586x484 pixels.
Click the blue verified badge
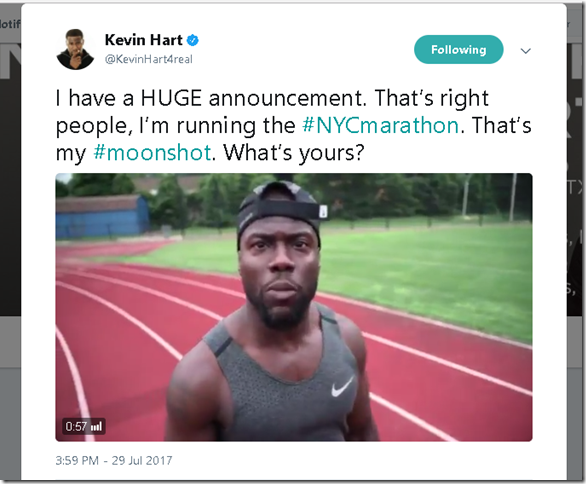(x=193, y=40)
